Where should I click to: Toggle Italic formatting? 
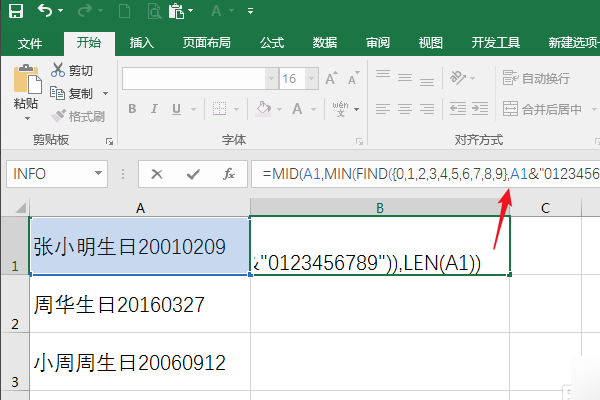(x=154, y=109)
